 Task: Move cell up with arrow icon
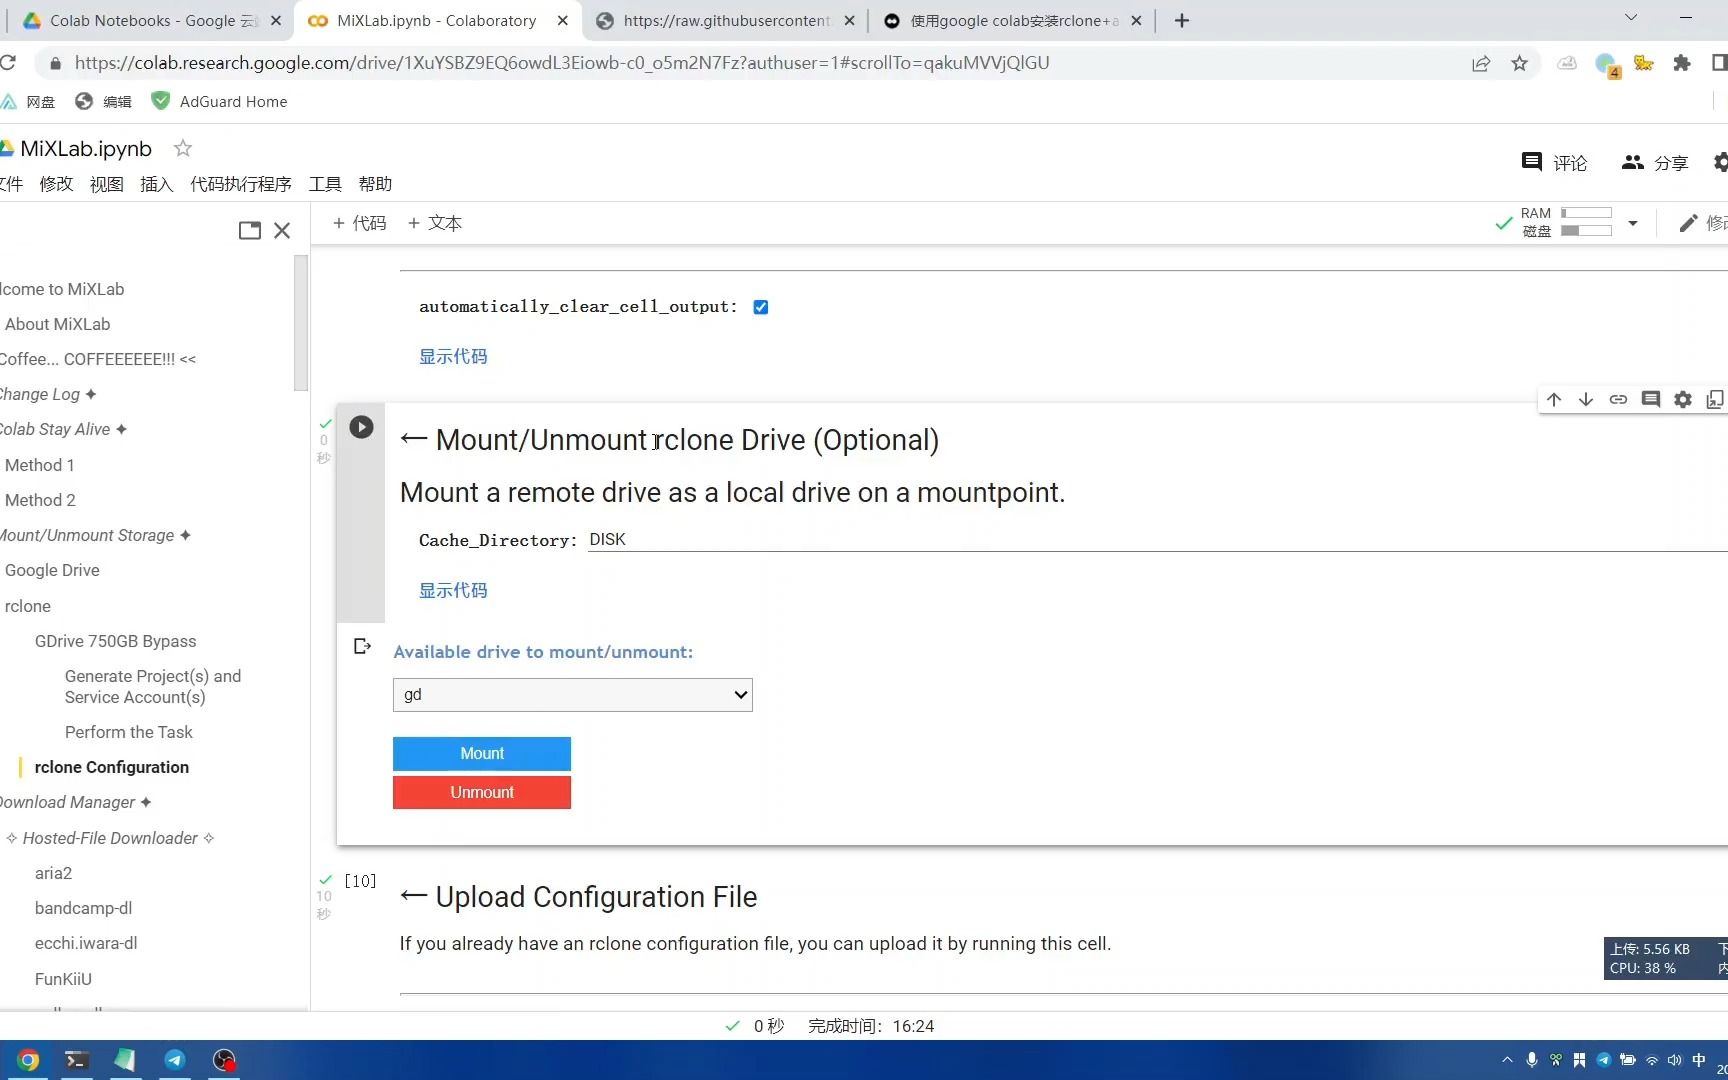[1554, 400]
